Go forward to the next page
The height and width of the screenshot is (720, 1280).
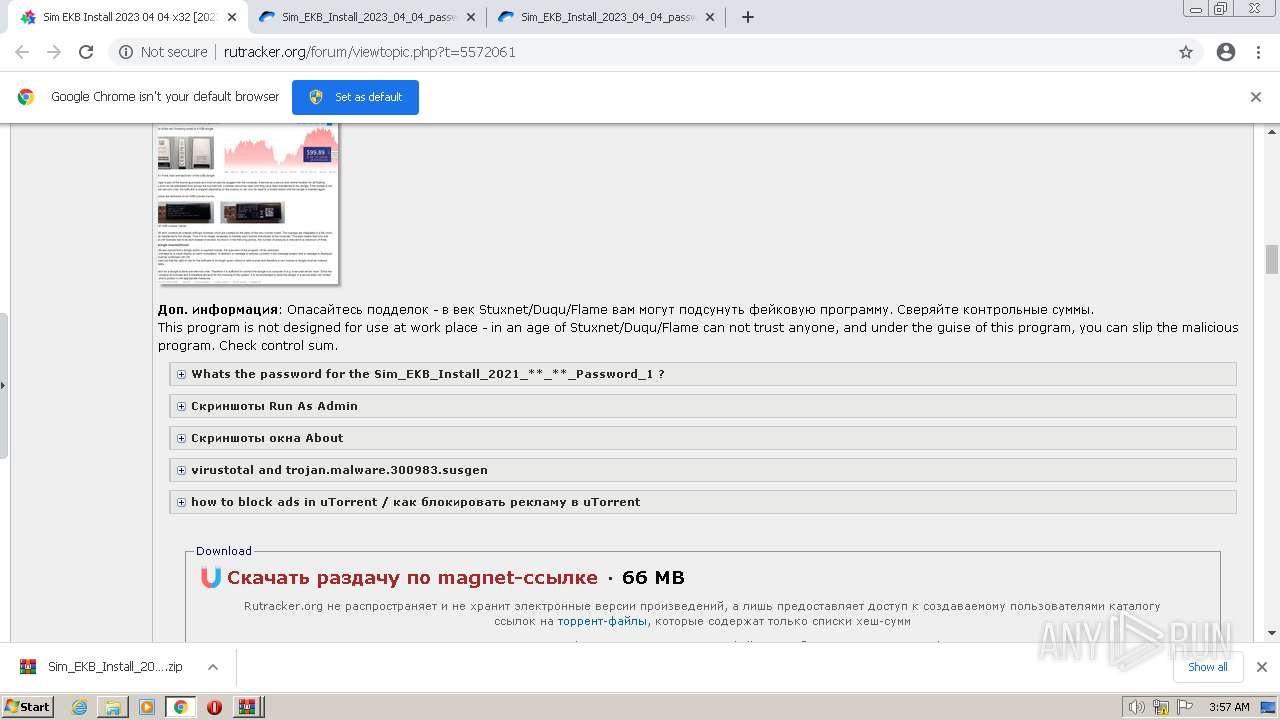pyautogui.click(x=54, y=52)
